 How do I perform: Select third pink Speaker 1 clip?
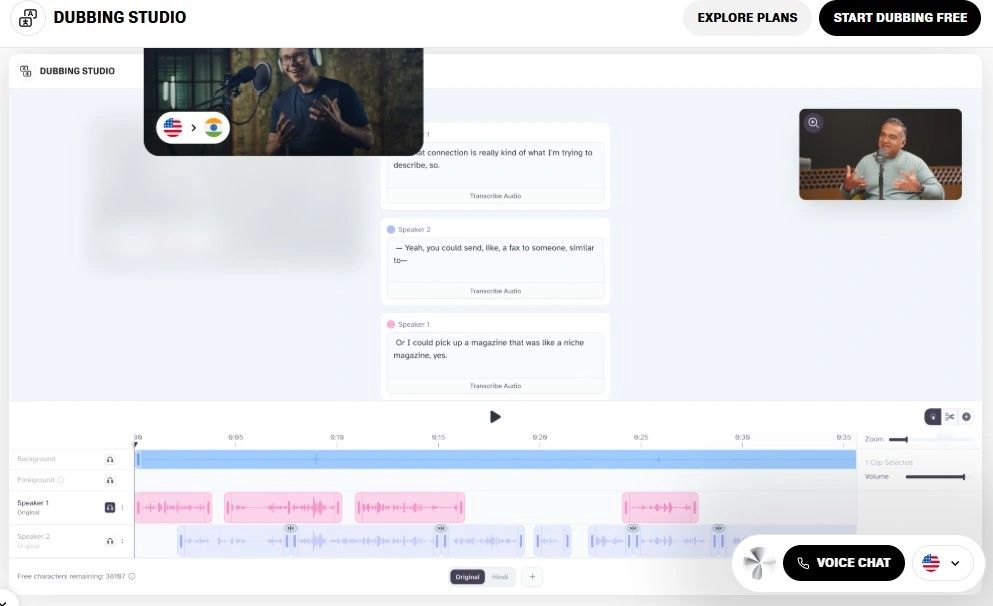pyautogui.click(x=410, y=507)
